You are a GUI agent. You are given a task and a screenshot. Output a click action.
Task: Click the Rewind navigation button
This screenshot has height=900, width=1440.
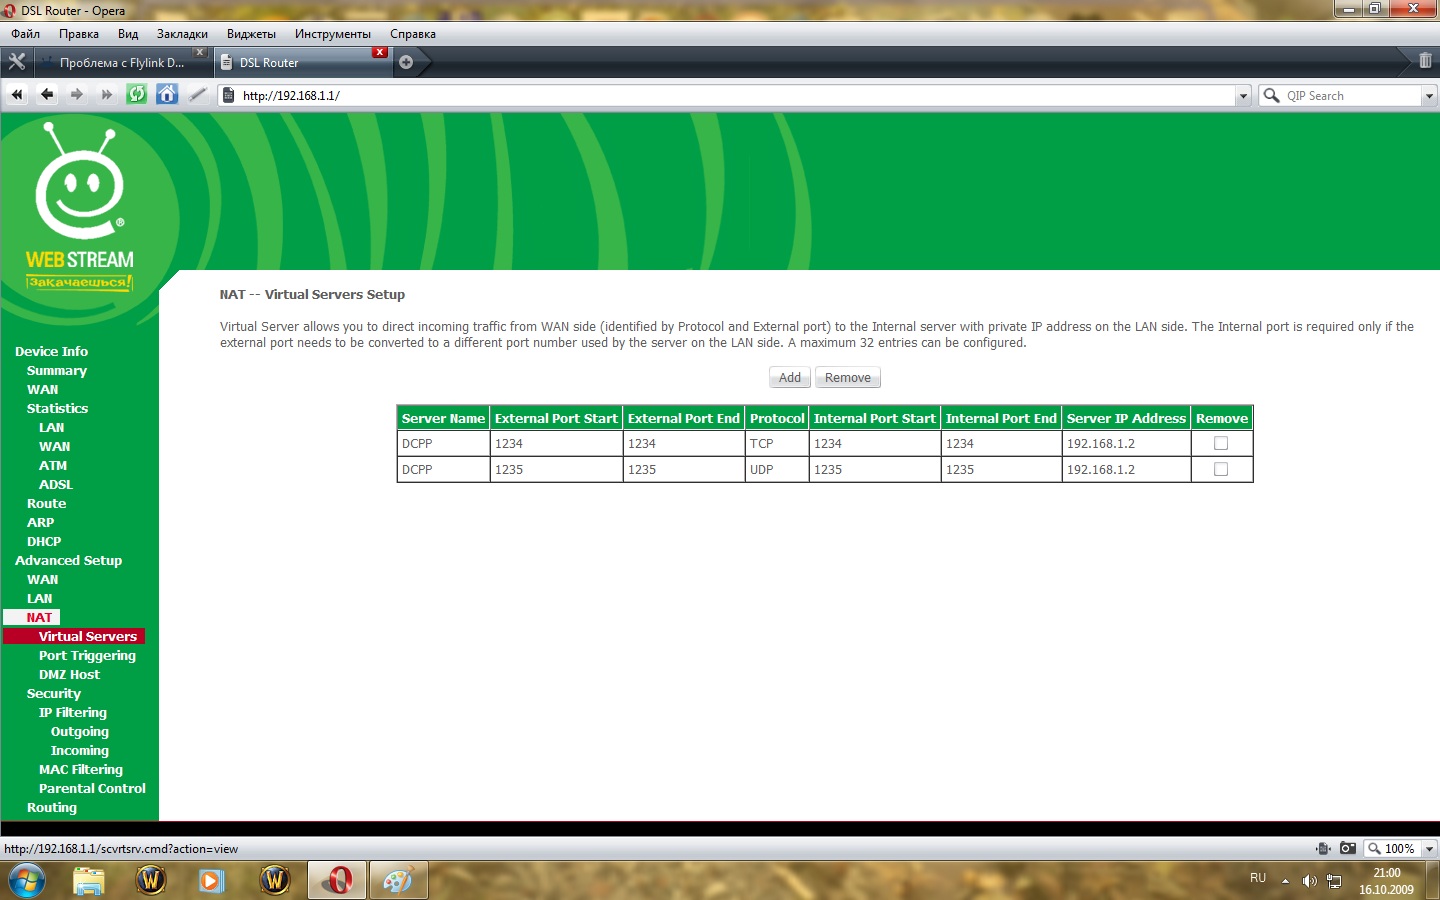pos(17,95)
